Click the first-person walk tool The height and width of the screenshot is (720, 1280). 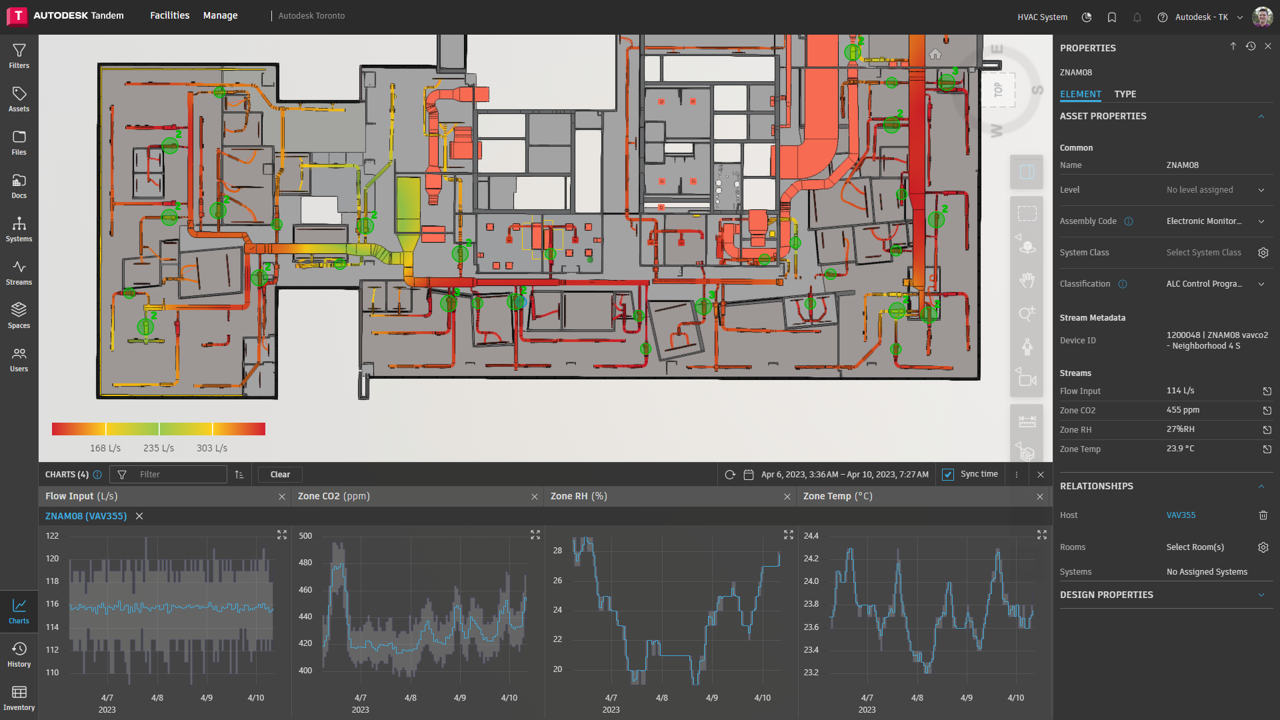pyautogui.click(x=1026, y=347)
